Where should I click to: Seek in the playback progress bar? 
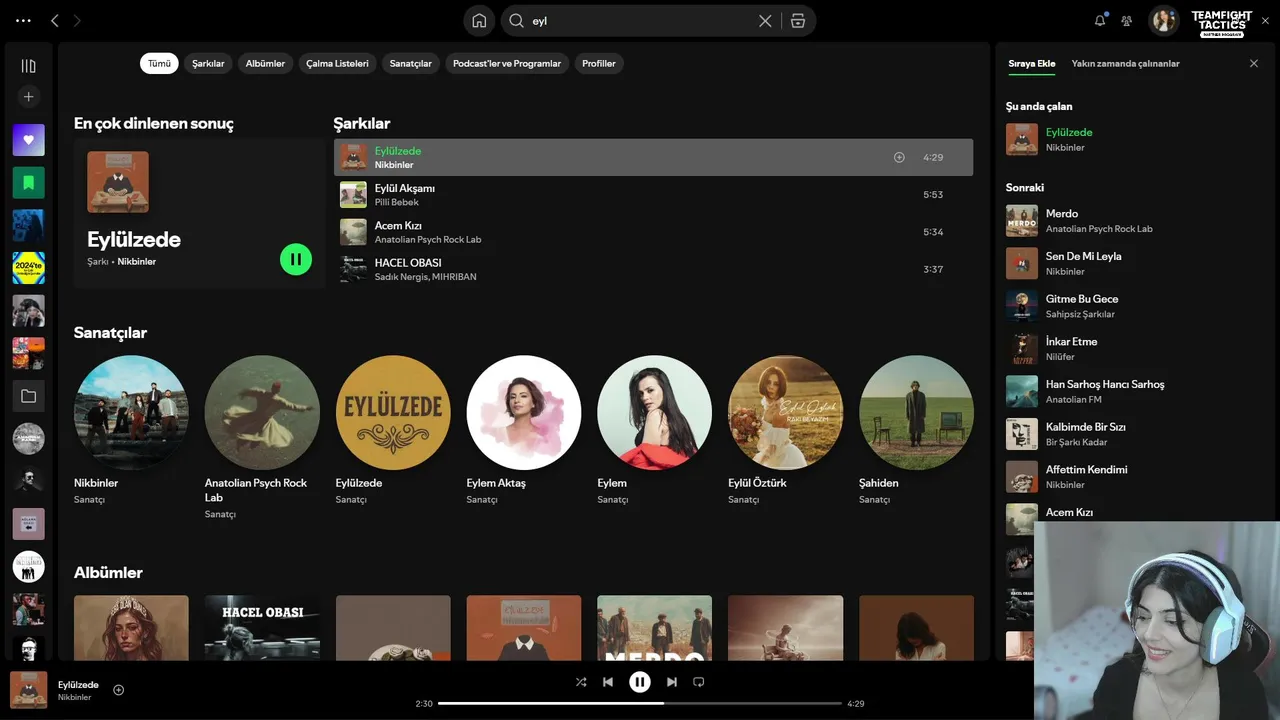[640, 703]
